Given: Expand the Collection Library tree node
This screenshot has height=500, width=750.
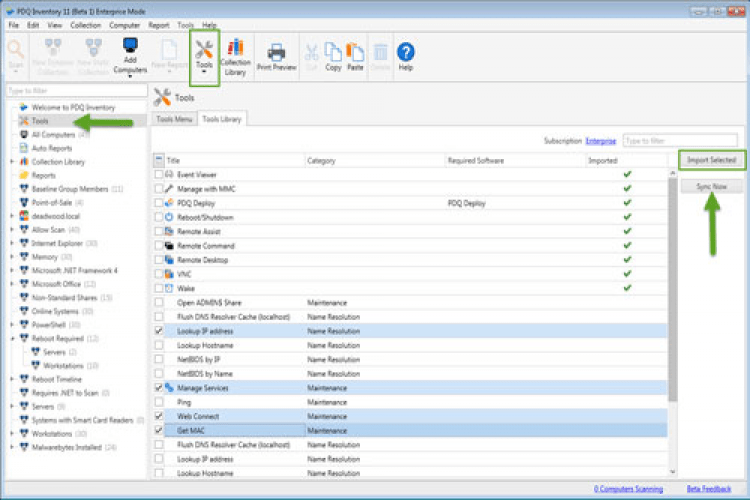Looking at the screenshot, I should pyautogui.click(x=12, y=161).
